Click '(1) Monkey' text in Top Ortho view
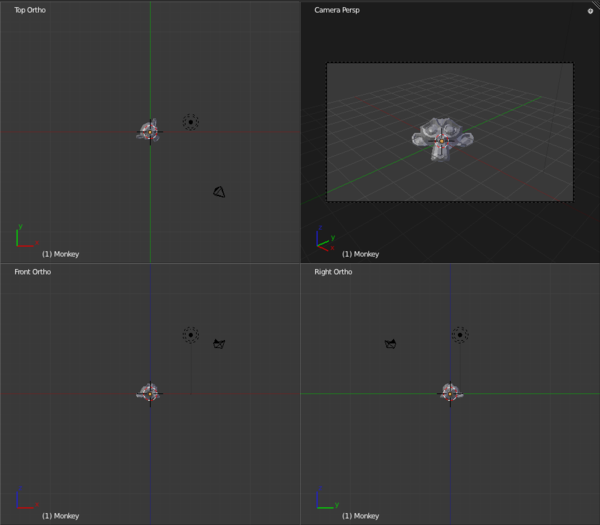 pos(60,254)
